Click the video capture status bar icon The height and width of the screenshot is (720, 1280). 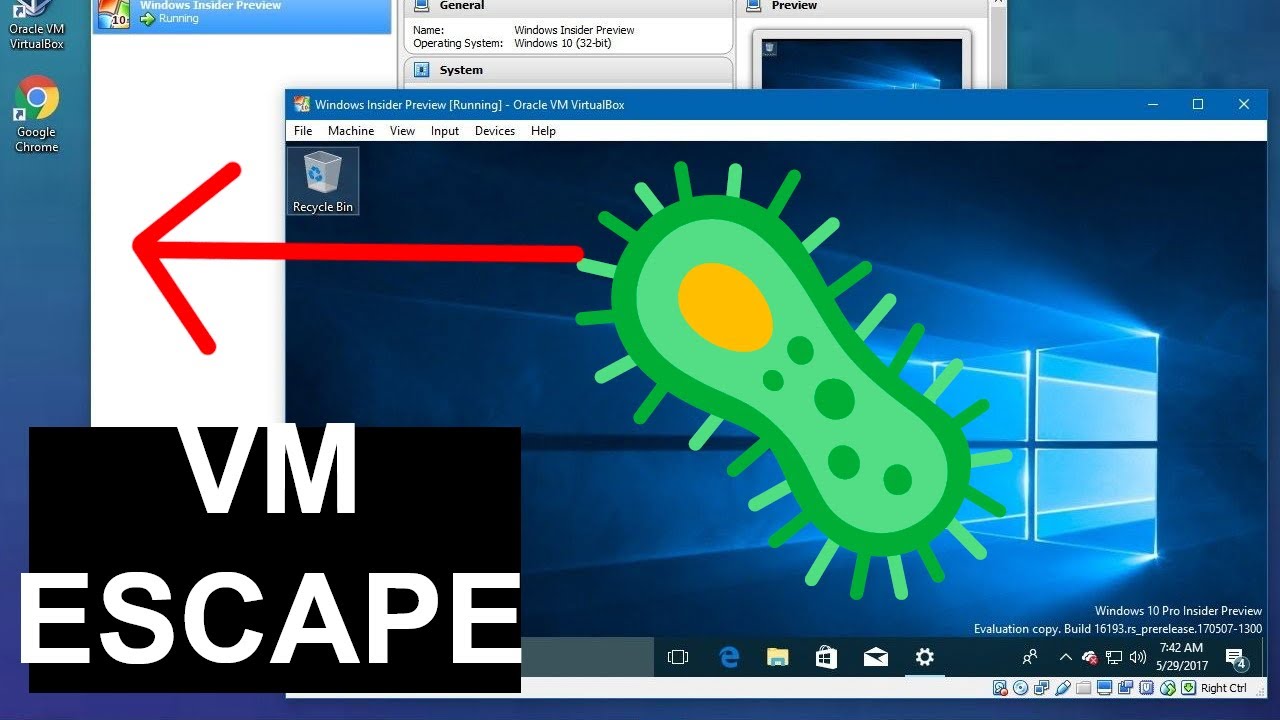pos(1125,688)
